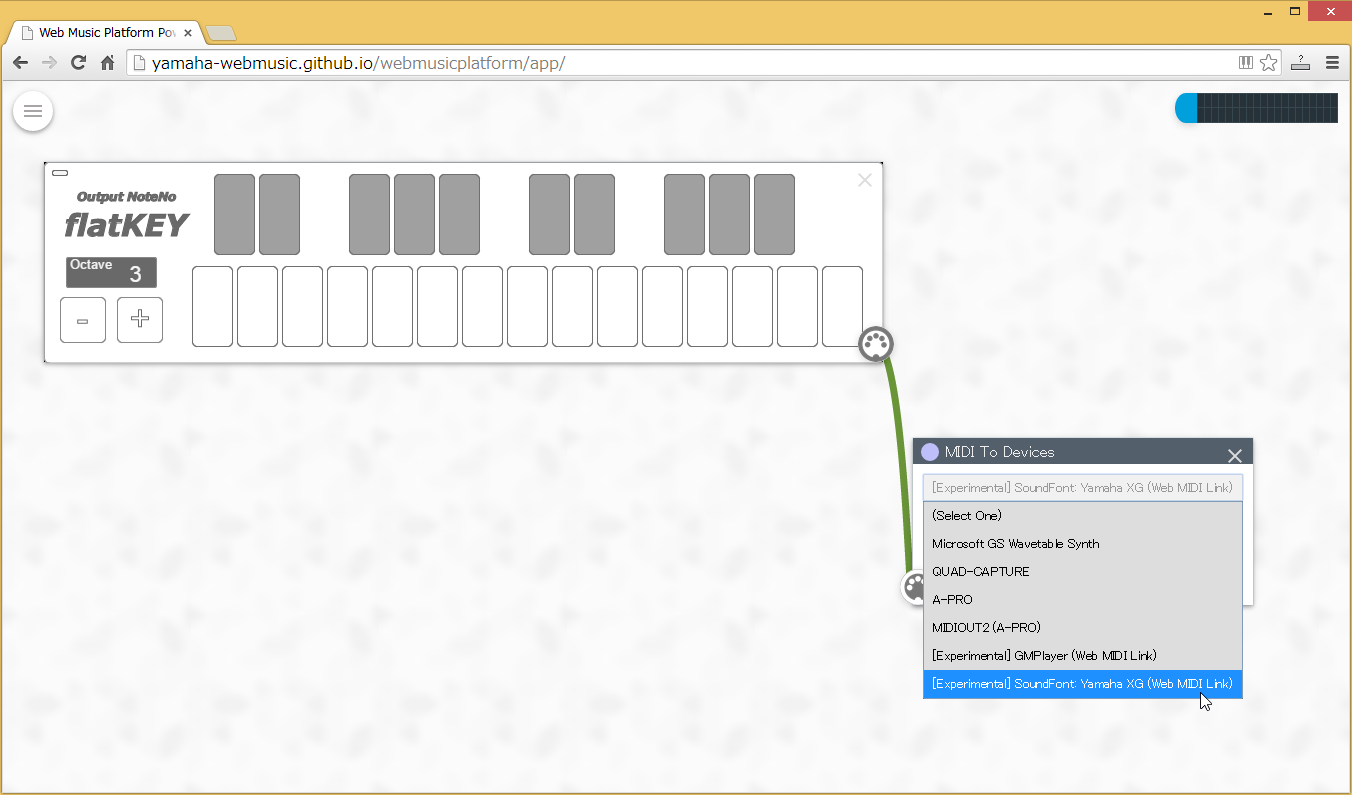
Task: Collapse the flatKEY module with minimize toggle
Action: (60, 173)
